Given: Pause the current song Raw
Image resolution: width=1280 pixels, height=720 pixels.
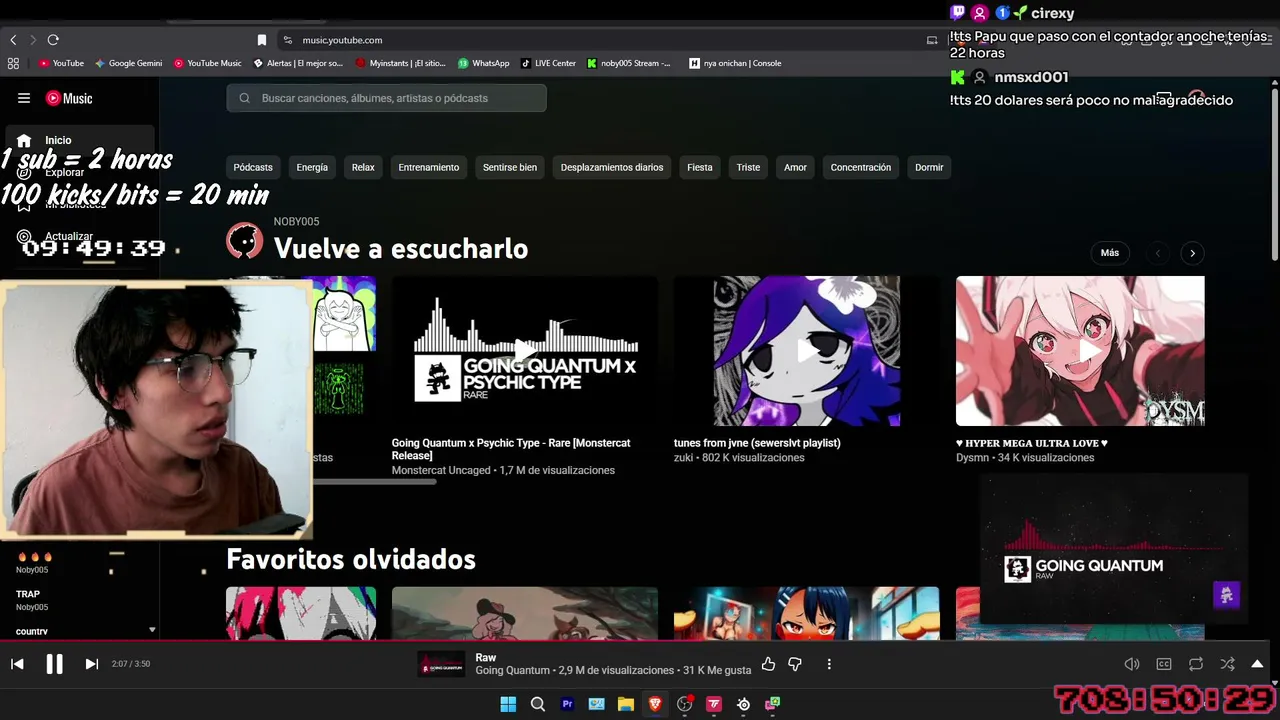Looking at the screenshot, I should 54,664.
